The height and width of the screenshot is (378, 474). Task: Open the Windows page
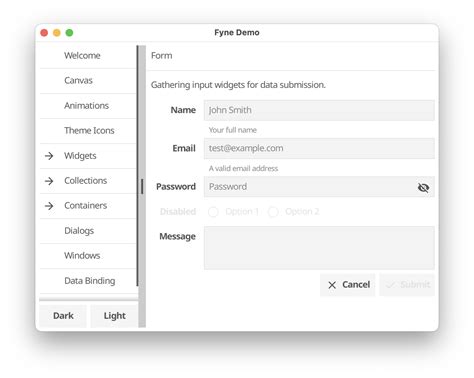click(88, 256)
